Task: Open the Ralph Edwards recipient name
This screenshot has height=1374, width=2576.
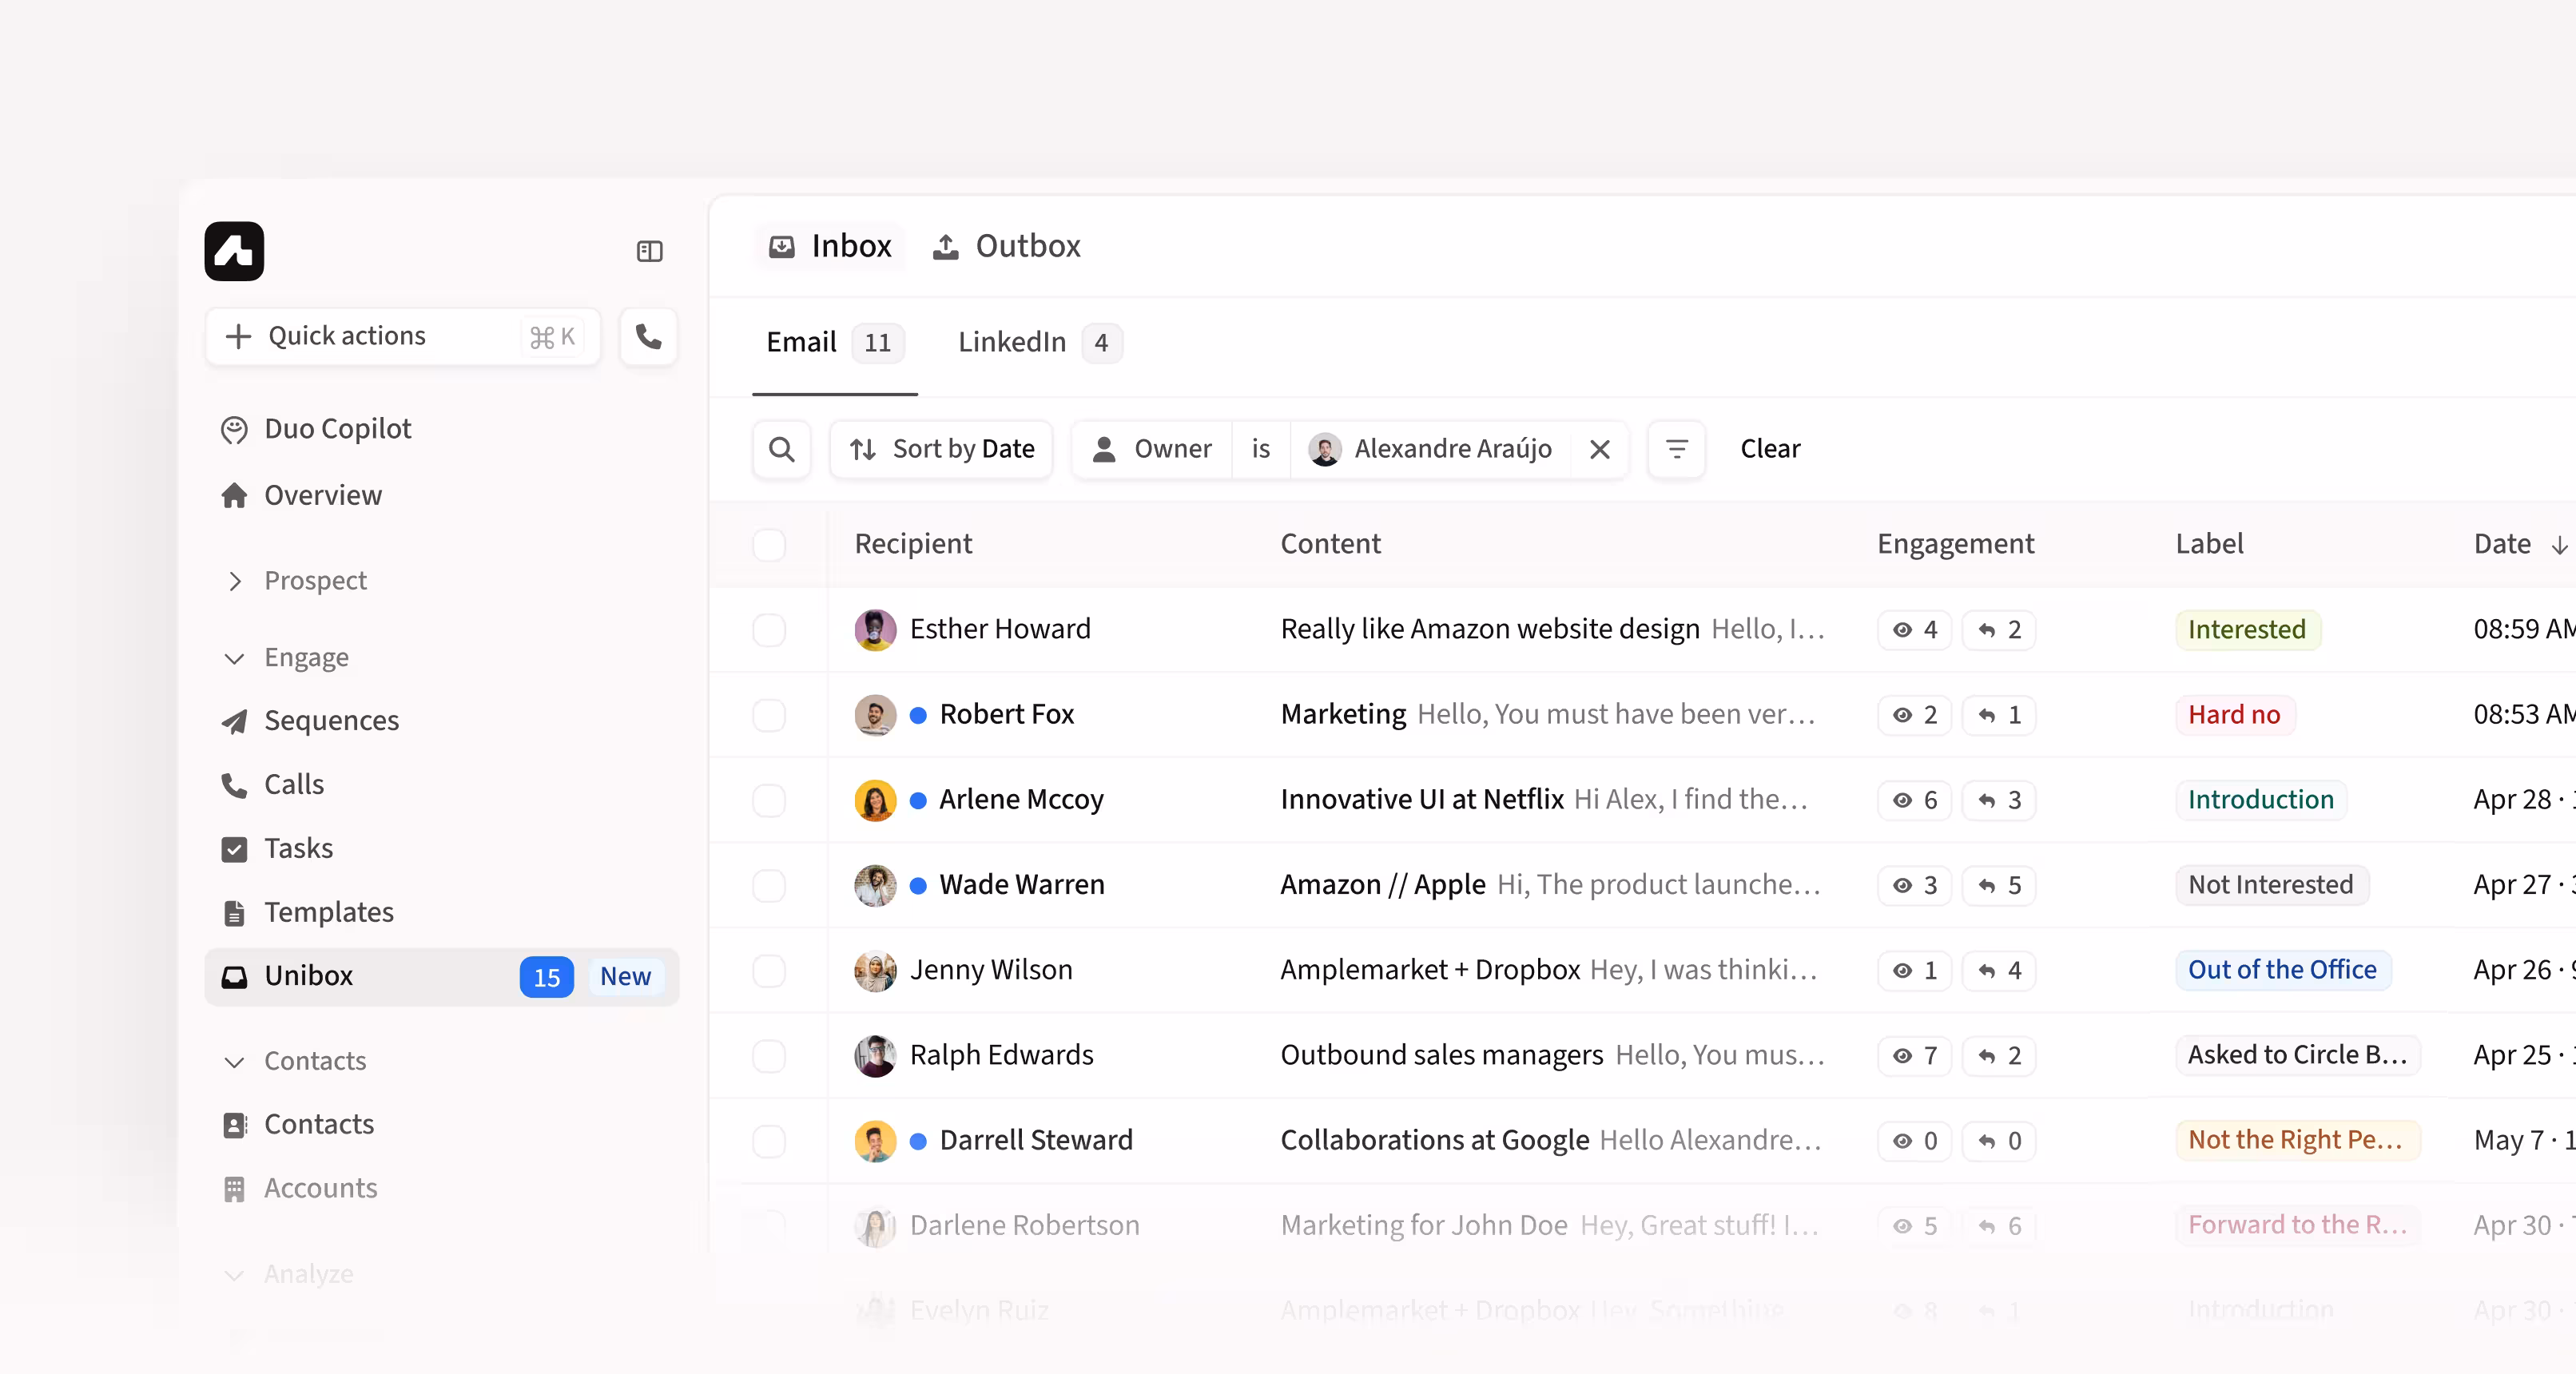Action: (1001, 1056)
